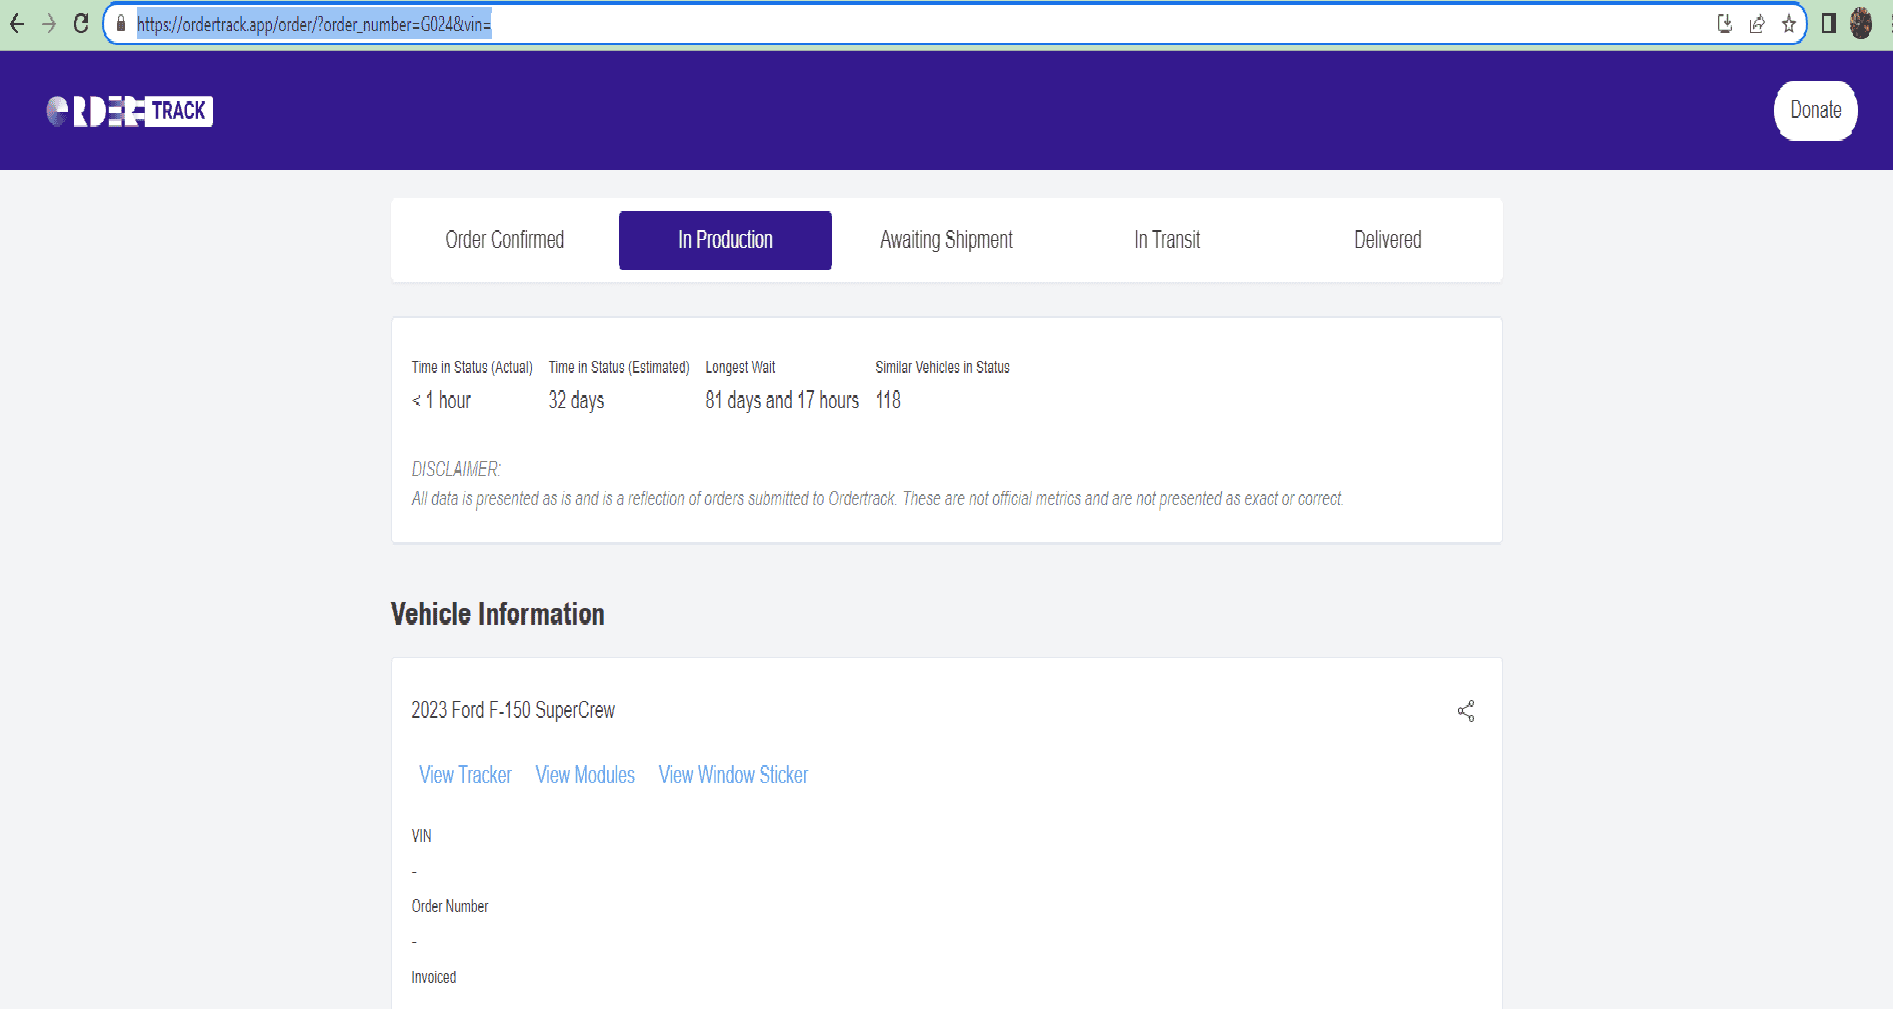
Task: Open the View Modules link
Action: 585,775
